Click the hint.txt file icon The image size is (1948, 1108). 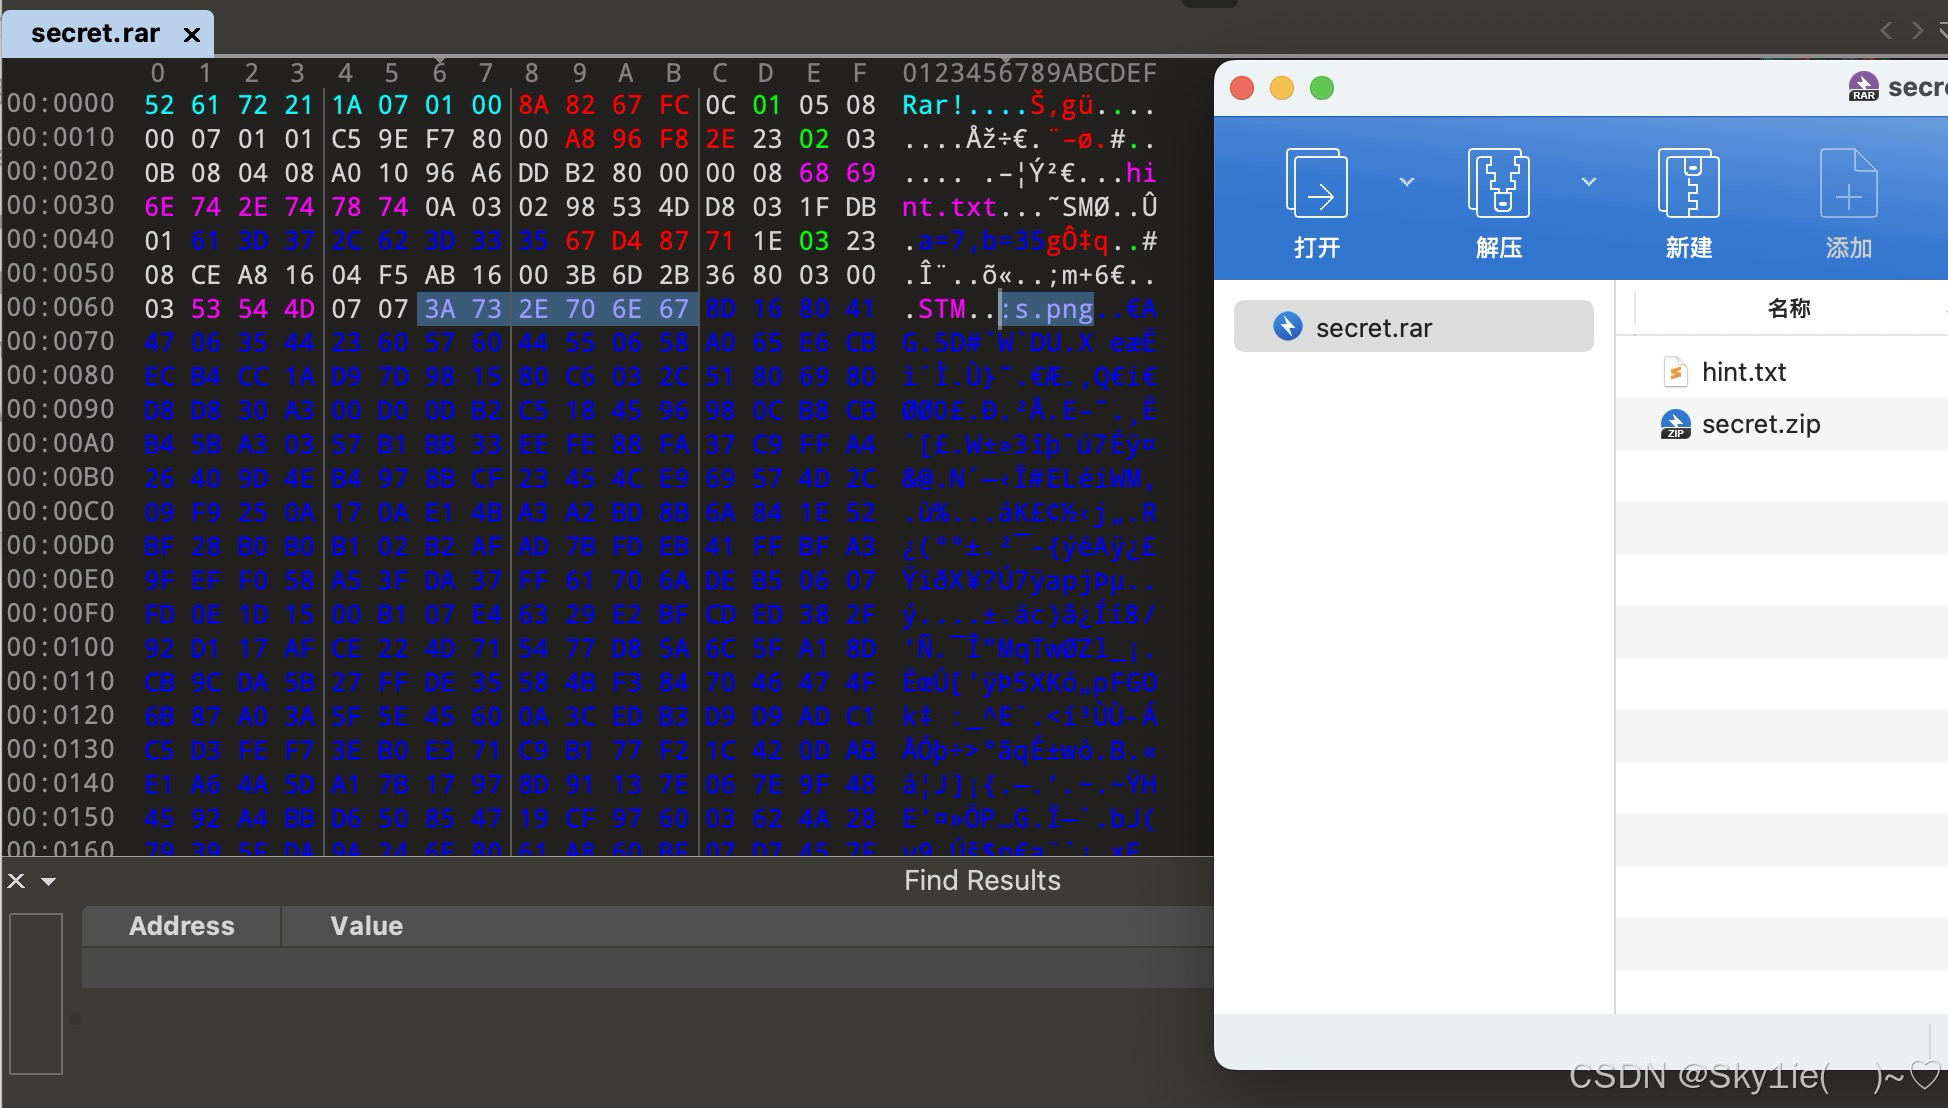(x=1675, y=372)
